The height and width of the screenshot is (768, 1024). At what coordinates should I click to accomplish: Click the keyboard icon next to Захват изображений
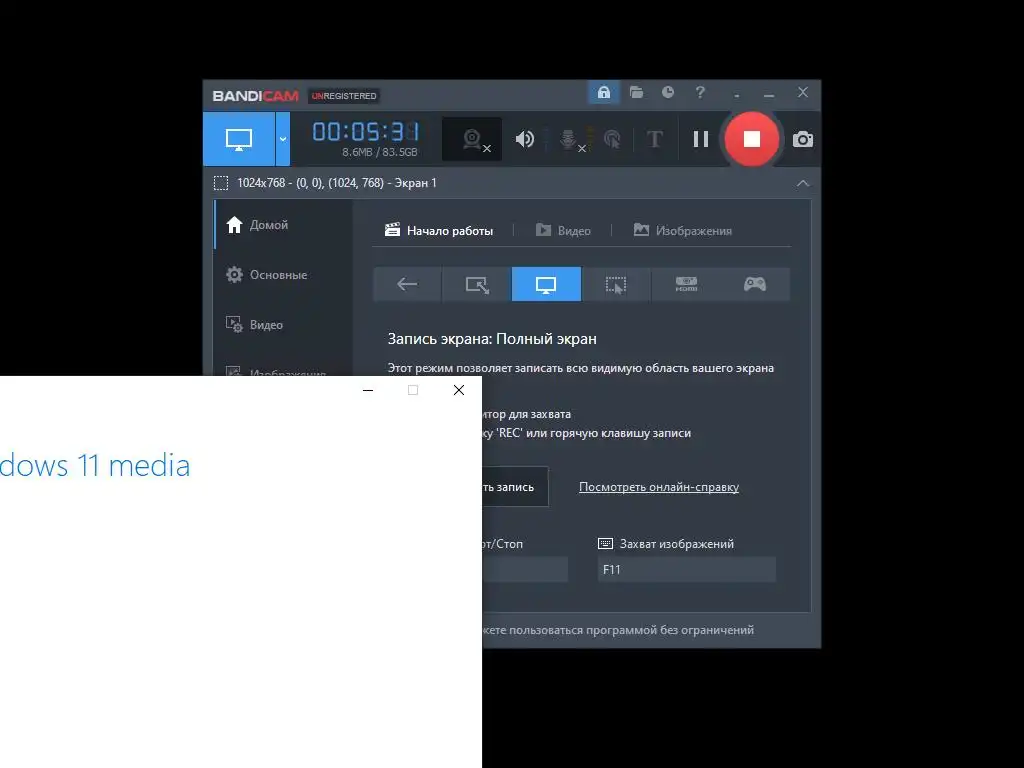[x=605, y=543]
